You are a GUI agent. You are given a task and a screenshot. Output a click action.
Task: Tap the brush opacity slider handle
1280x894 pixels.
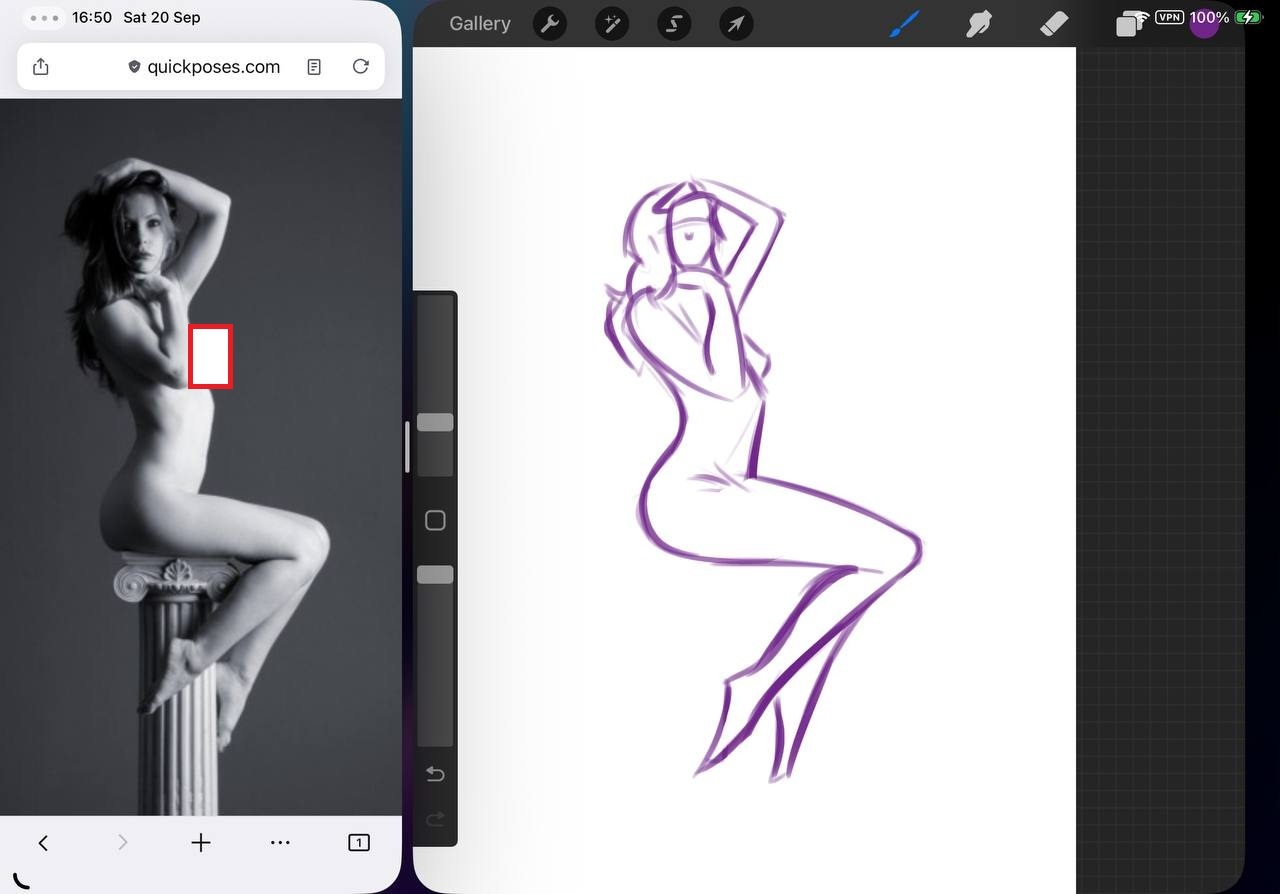click(x=435, y=575)
